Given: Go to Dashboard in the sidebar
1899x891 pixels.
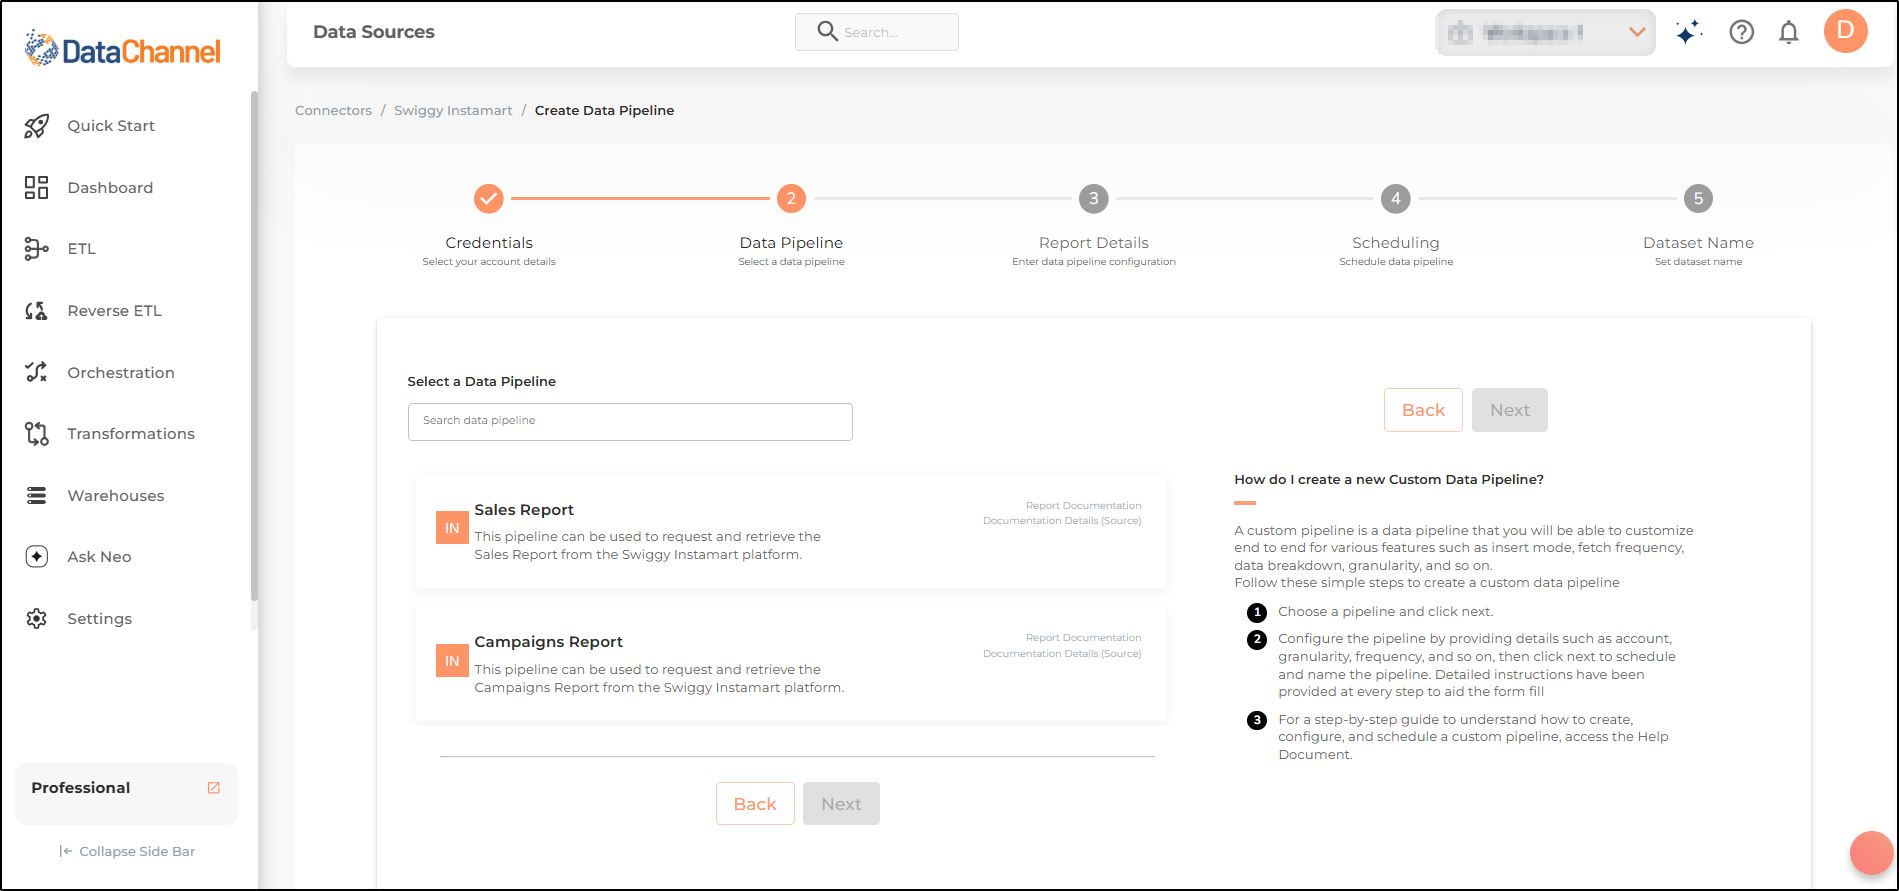Looking at the screenshot, I should point(110,187).
